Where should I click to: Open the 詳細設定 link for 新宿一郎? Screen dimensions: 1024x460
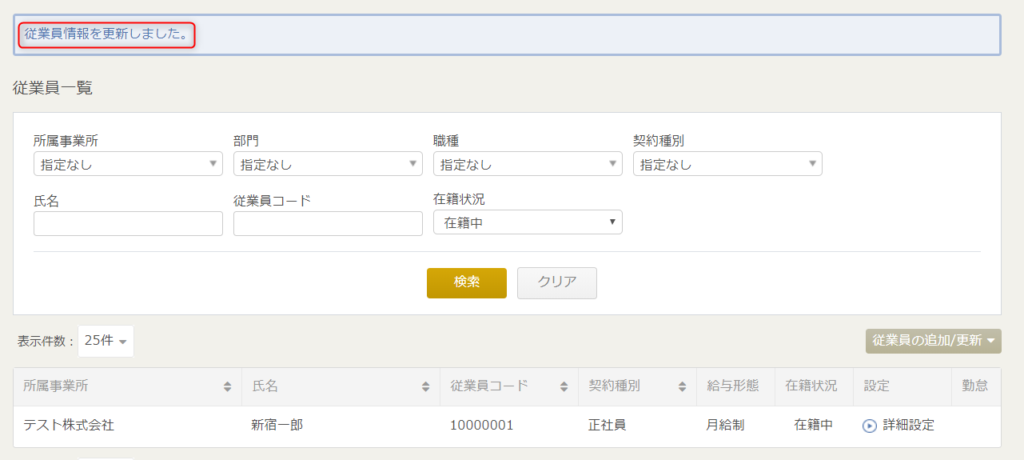[x=908, y=425]
